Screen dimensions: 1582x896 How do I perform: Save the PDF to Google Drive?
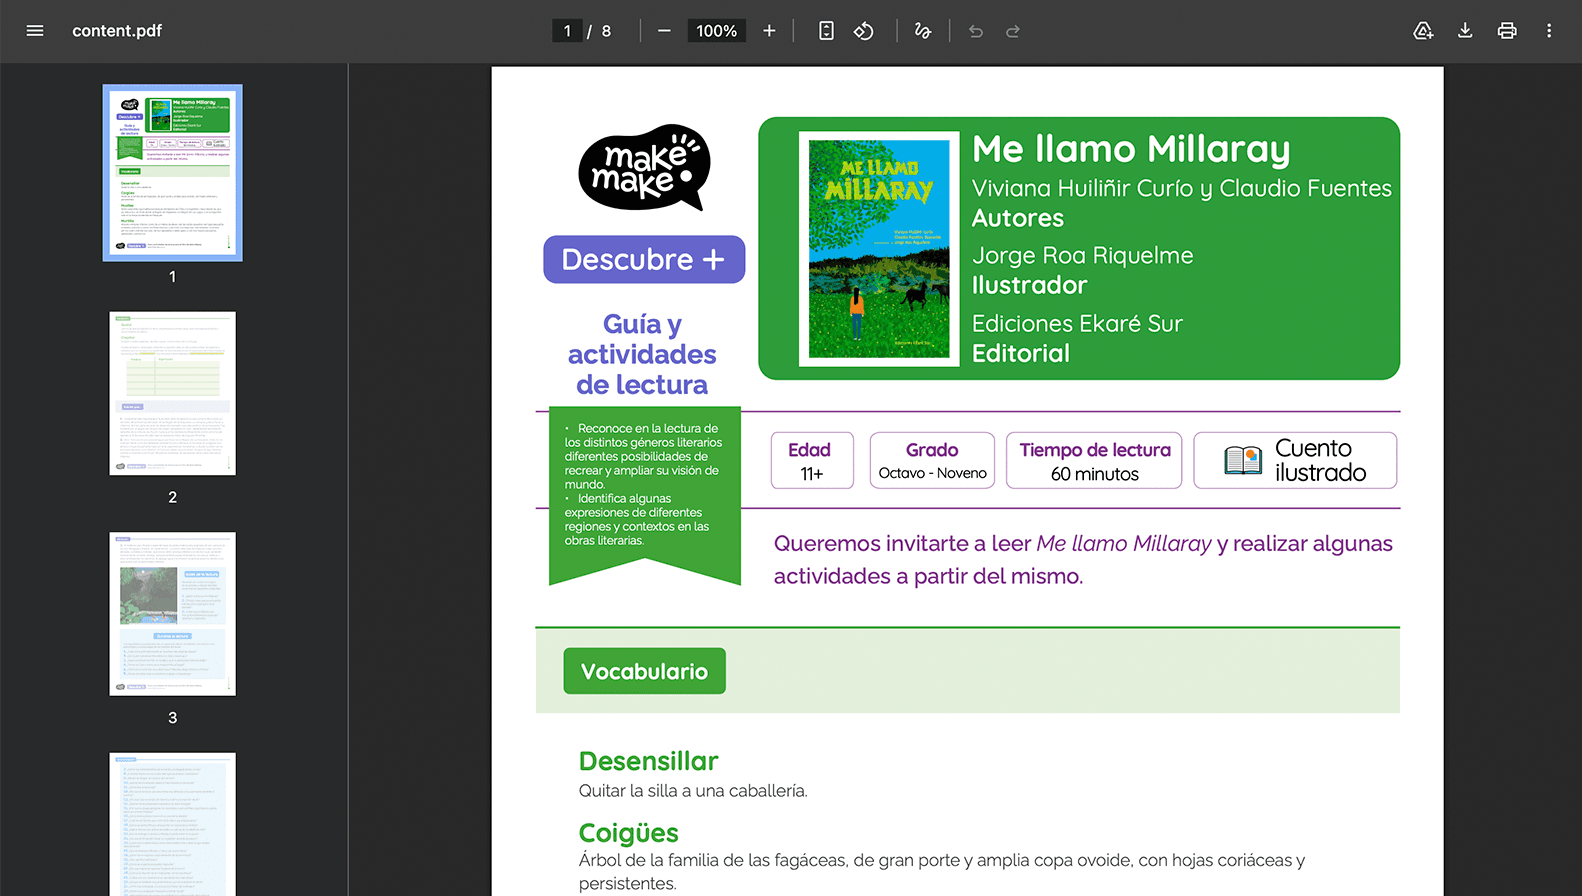pos(1423,31)
